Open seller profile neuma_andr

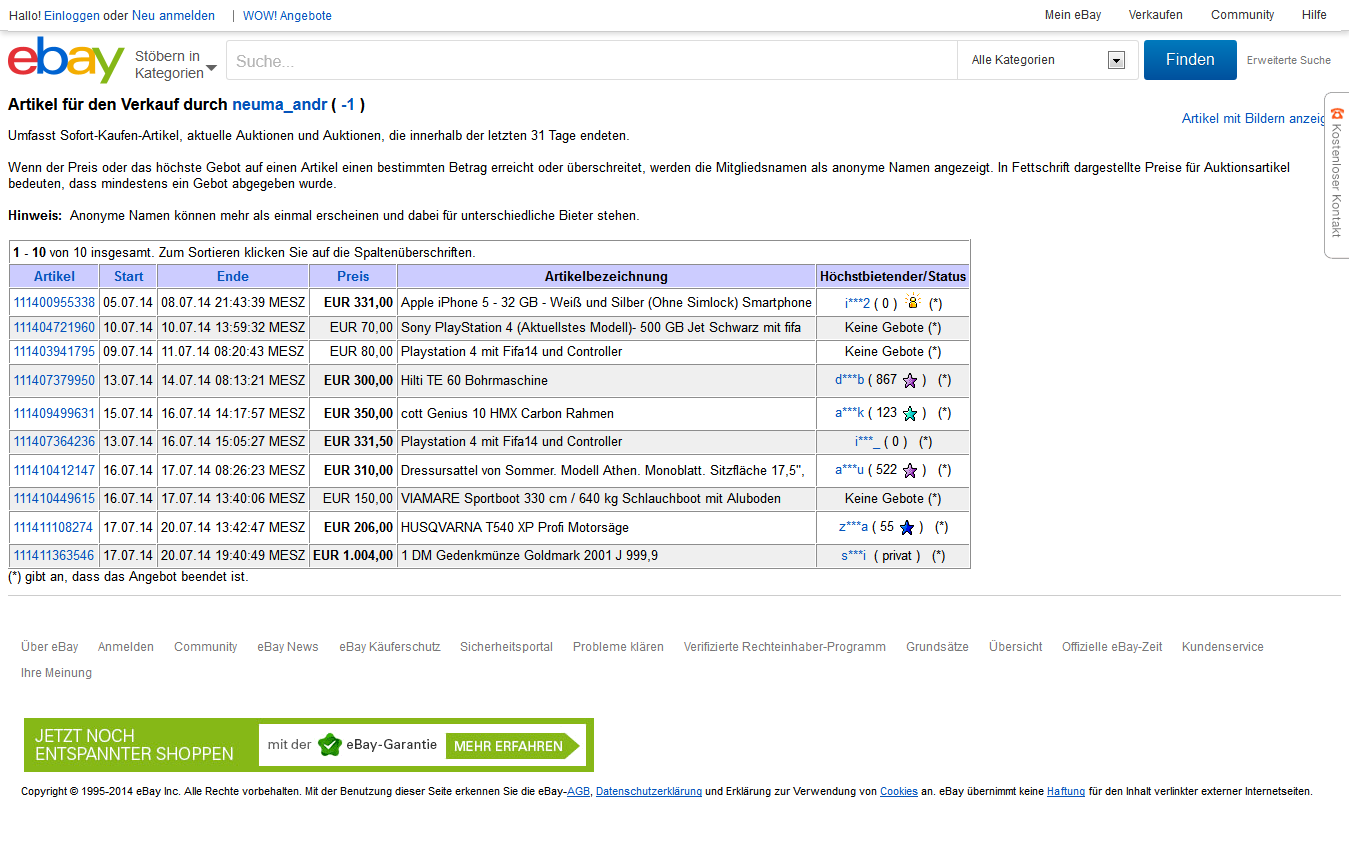point(280,104)
